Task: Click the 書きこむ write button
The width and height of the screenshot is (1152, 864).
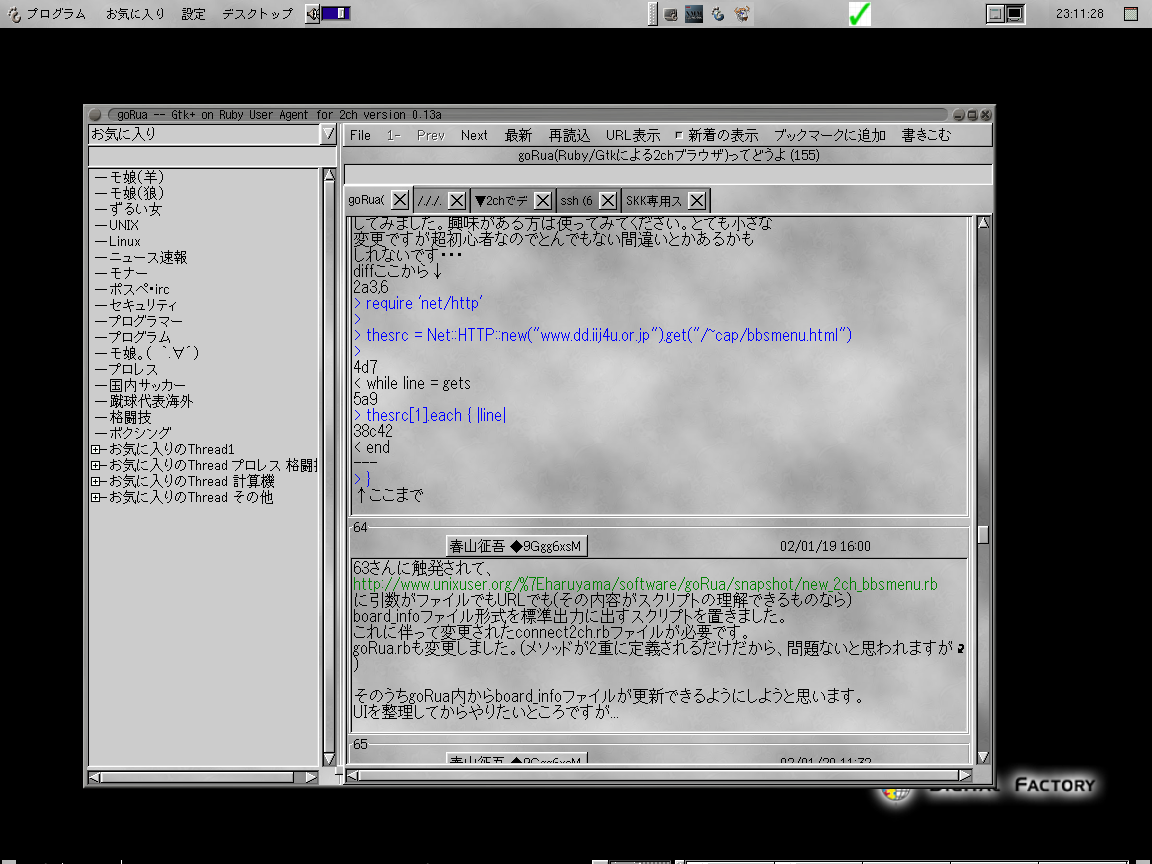Action: 926,135
